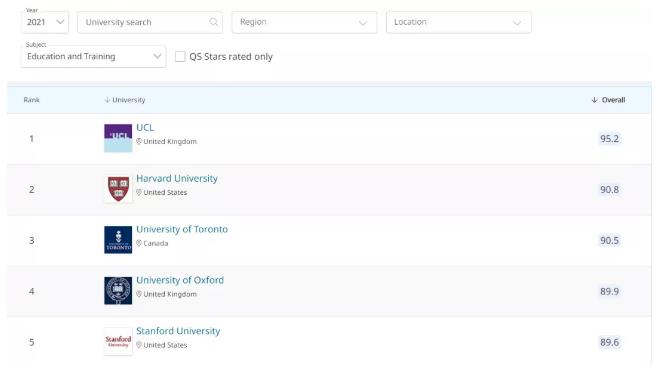Open the UCL university link
This screenshot has height=374, width=658.
click(x=145, y=128)
